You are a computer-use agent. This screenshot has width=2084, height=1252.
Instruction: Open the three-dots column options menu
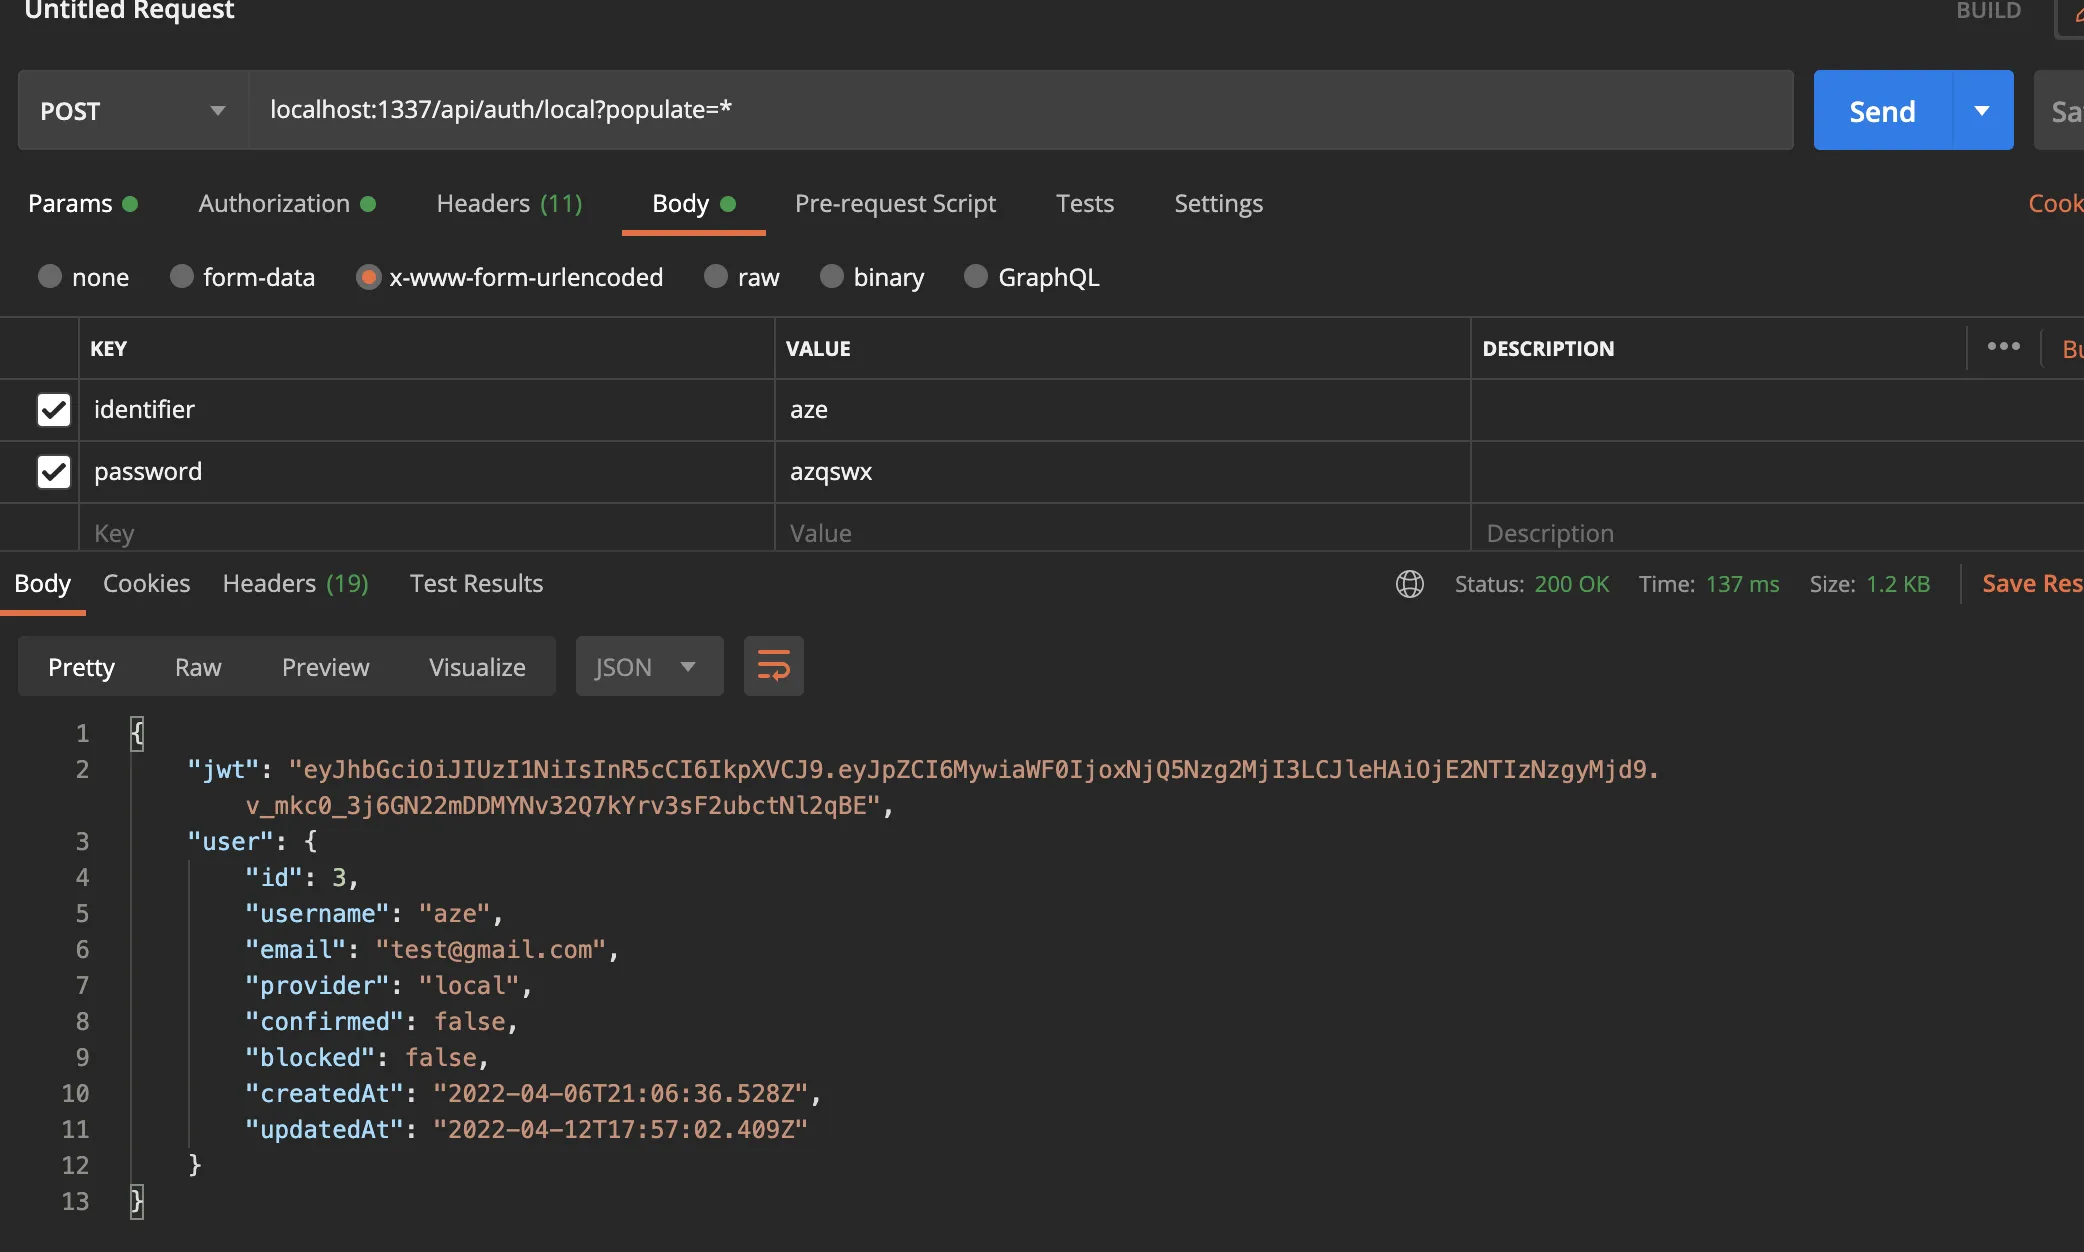2003,347
